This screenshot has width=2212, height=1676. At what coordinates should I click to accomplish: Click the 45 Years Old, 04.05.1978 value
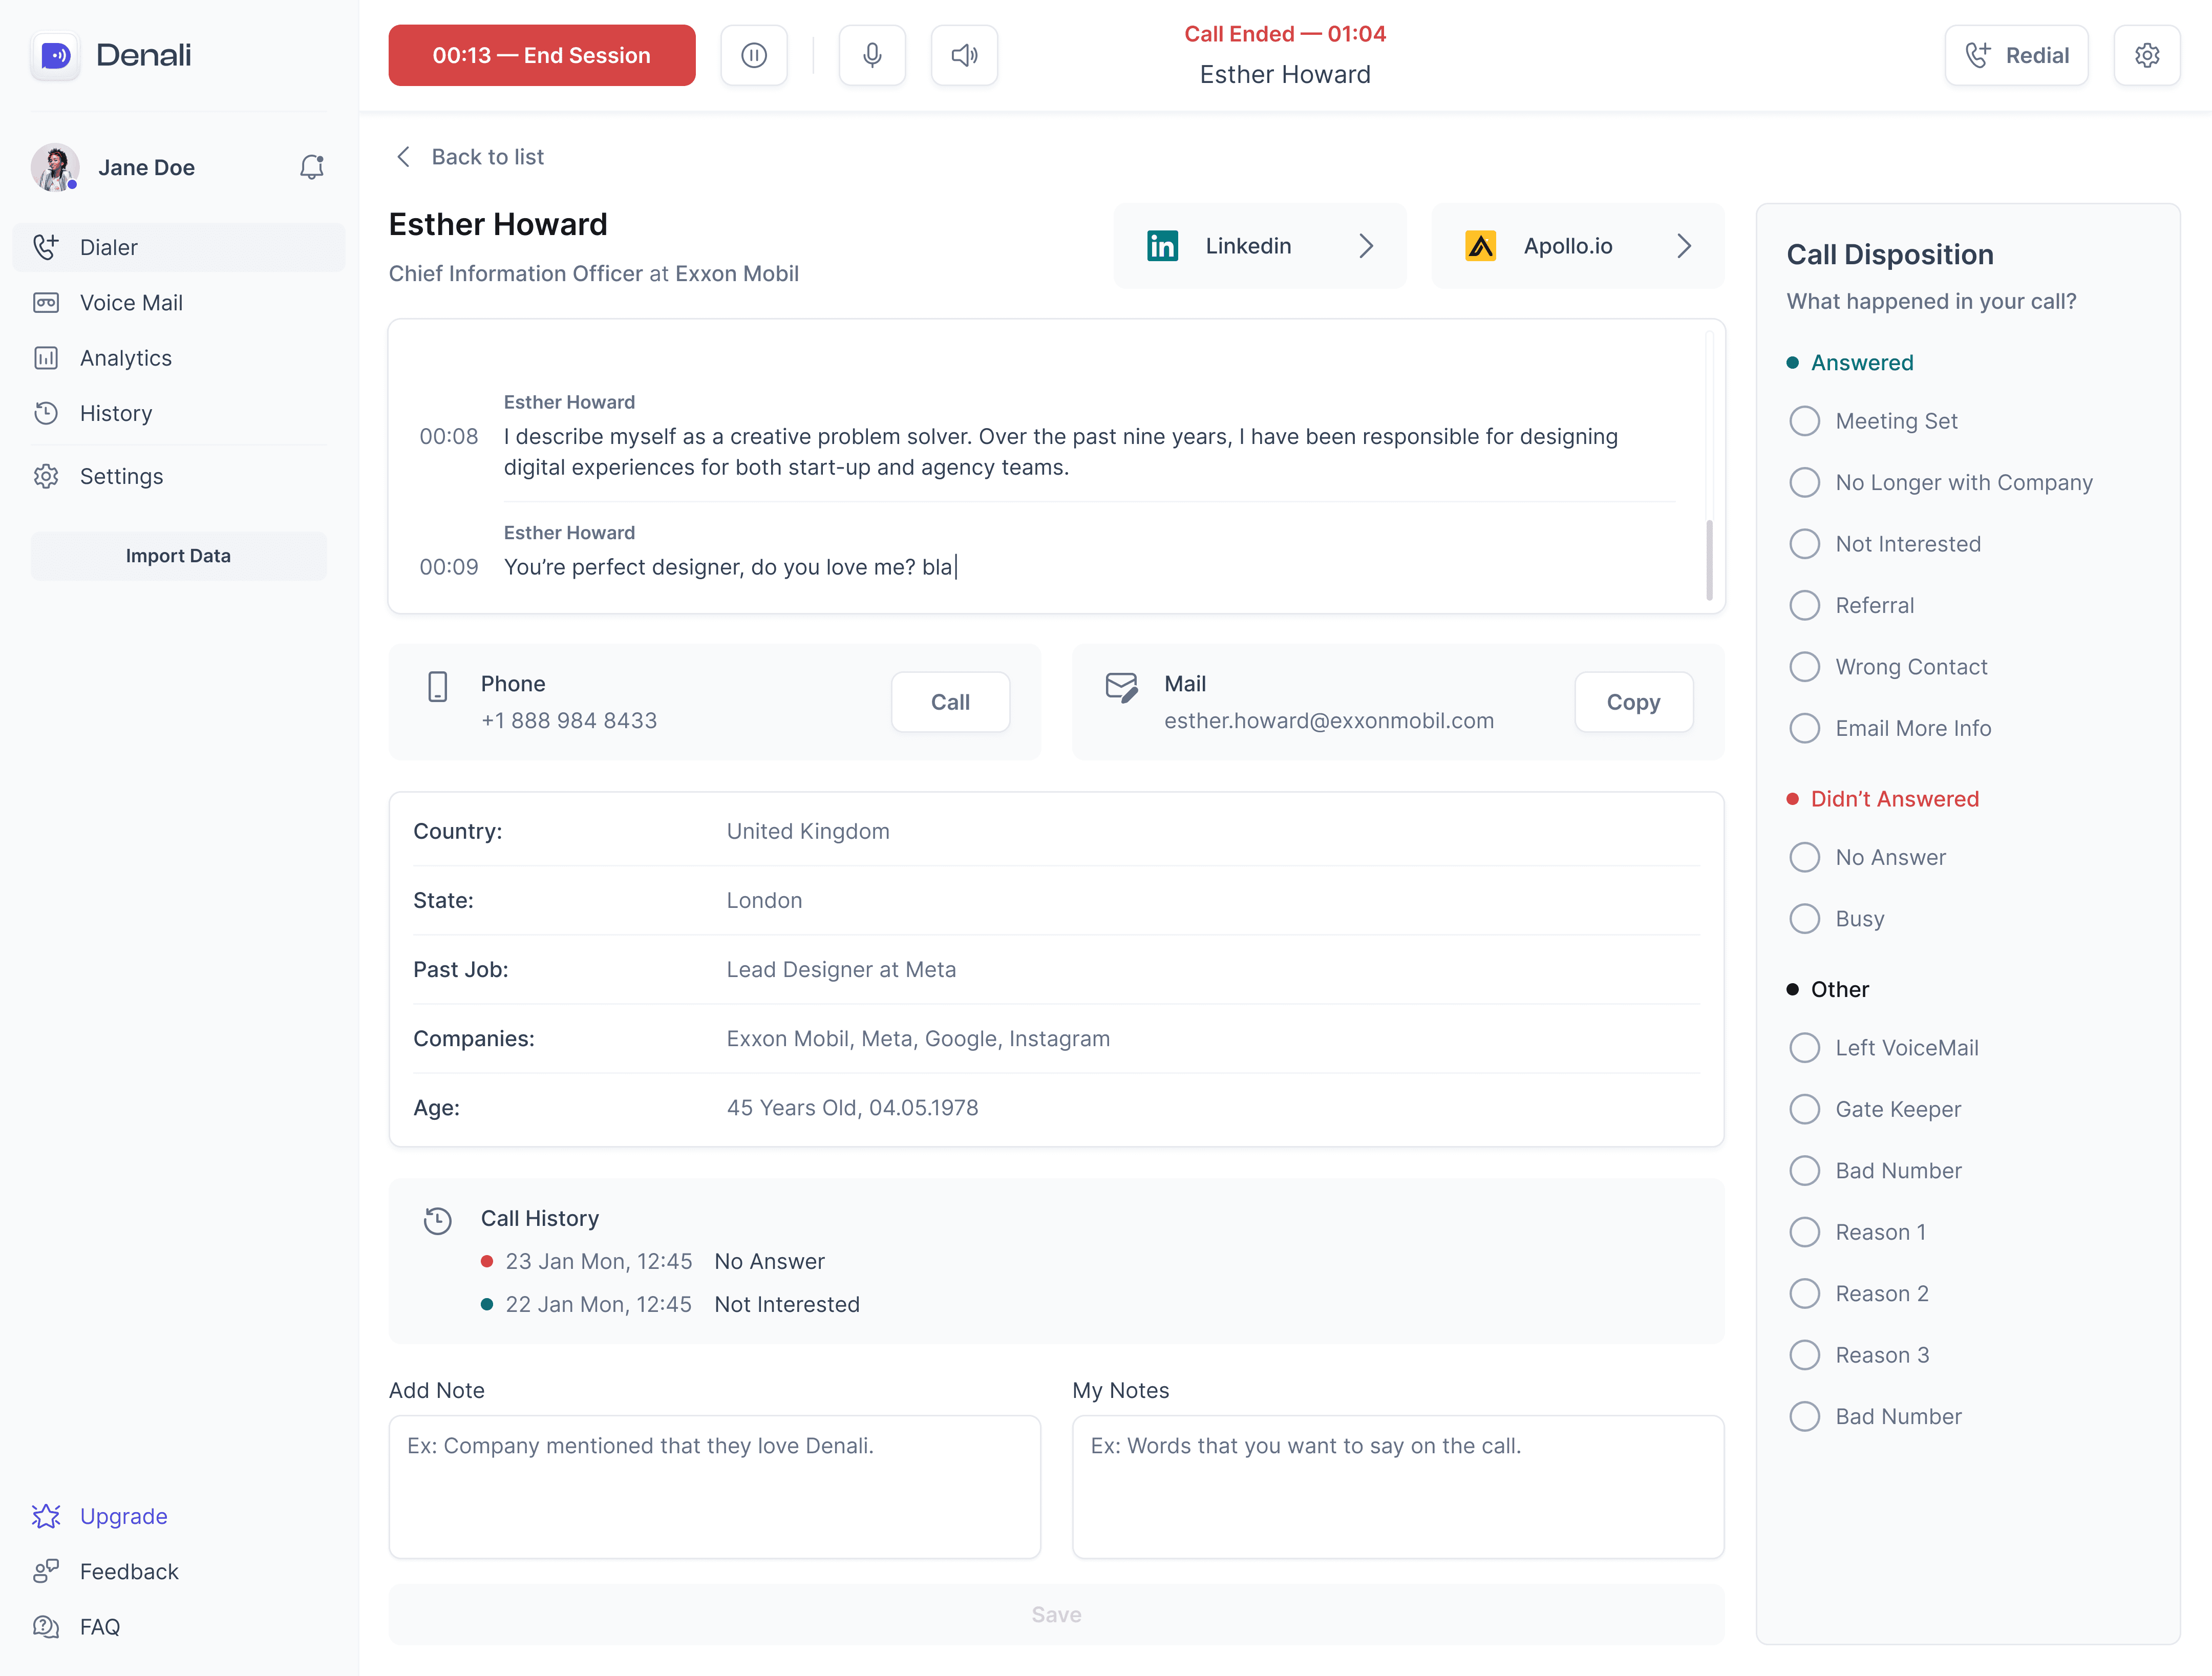click(x=852, y=1108)
